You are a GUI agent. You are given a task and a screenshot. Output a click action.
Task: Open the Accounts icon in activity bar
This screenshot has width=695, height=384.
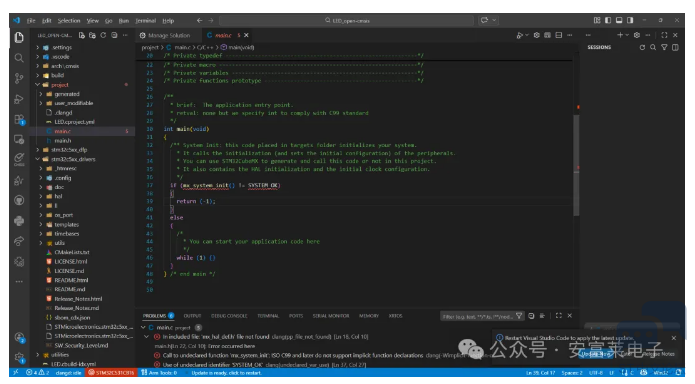click(x=19, y=337)
